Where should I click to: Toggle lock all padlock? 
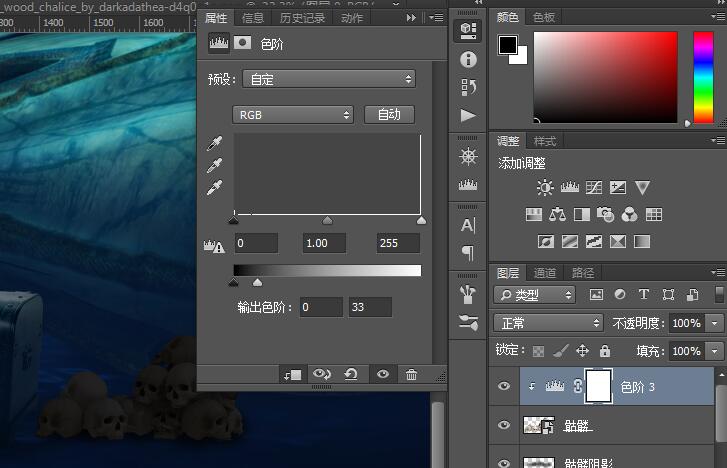click(605, 351)
